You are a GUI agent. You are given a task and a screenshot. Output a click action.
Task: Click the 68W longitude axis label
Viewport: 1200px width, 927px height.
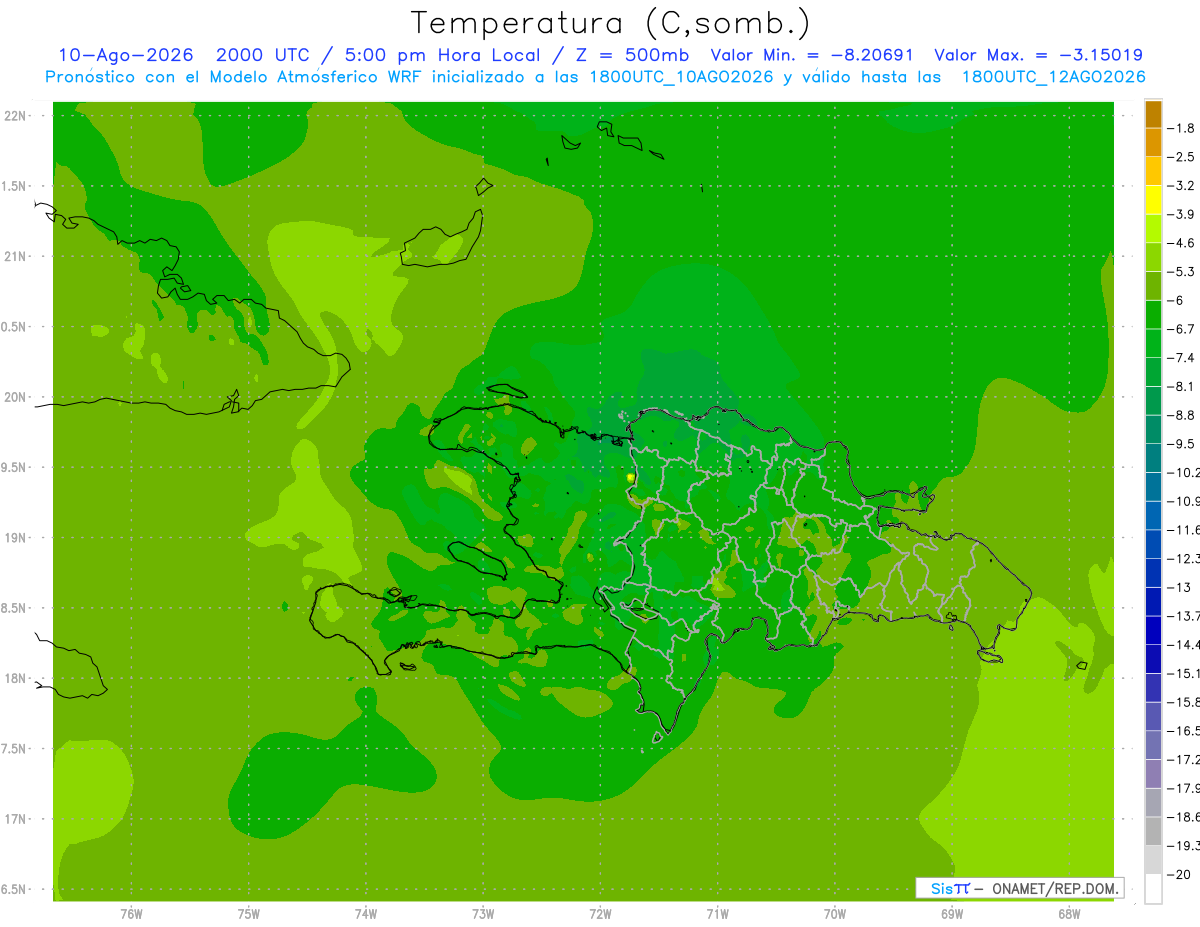(1069, 914)
